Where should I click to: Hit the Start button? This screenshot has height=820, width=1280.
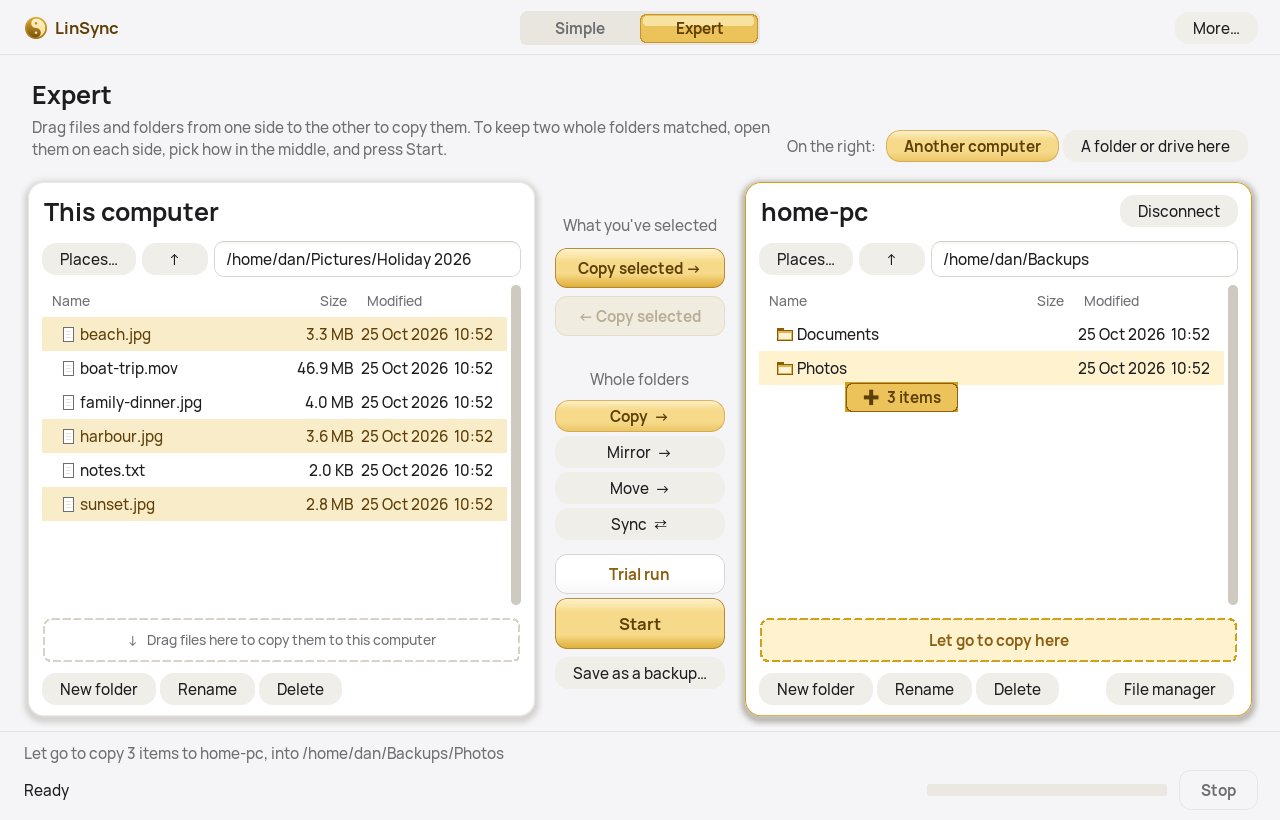click(640, 624)
